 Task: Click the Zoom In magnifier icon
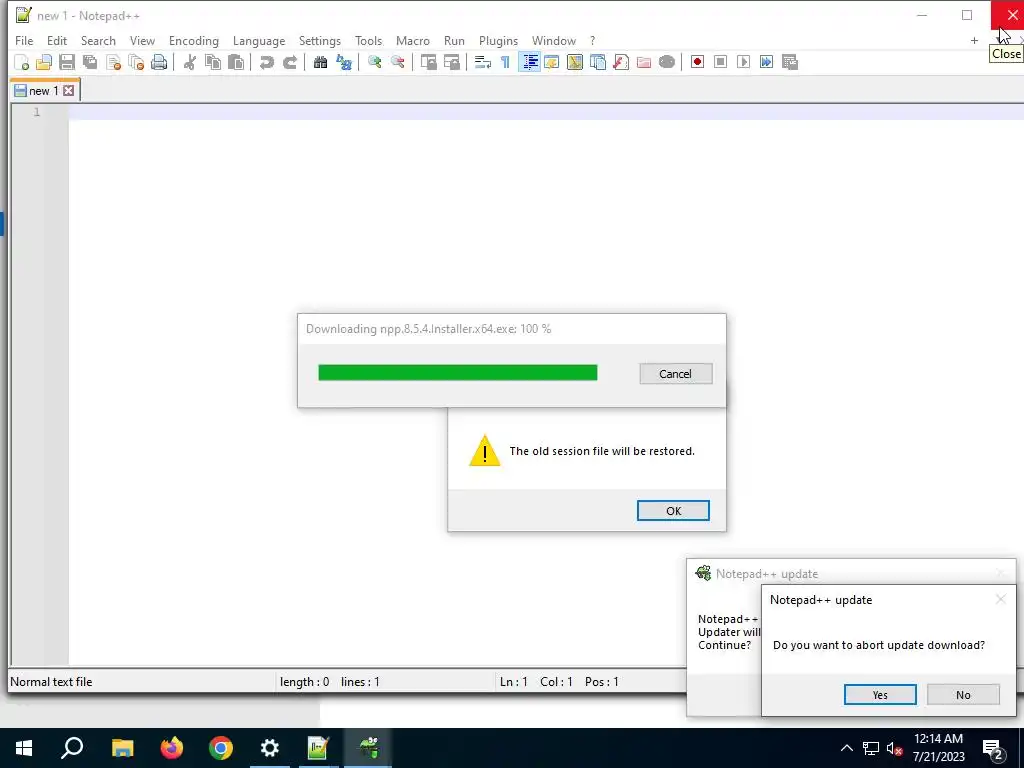point(374,62)
